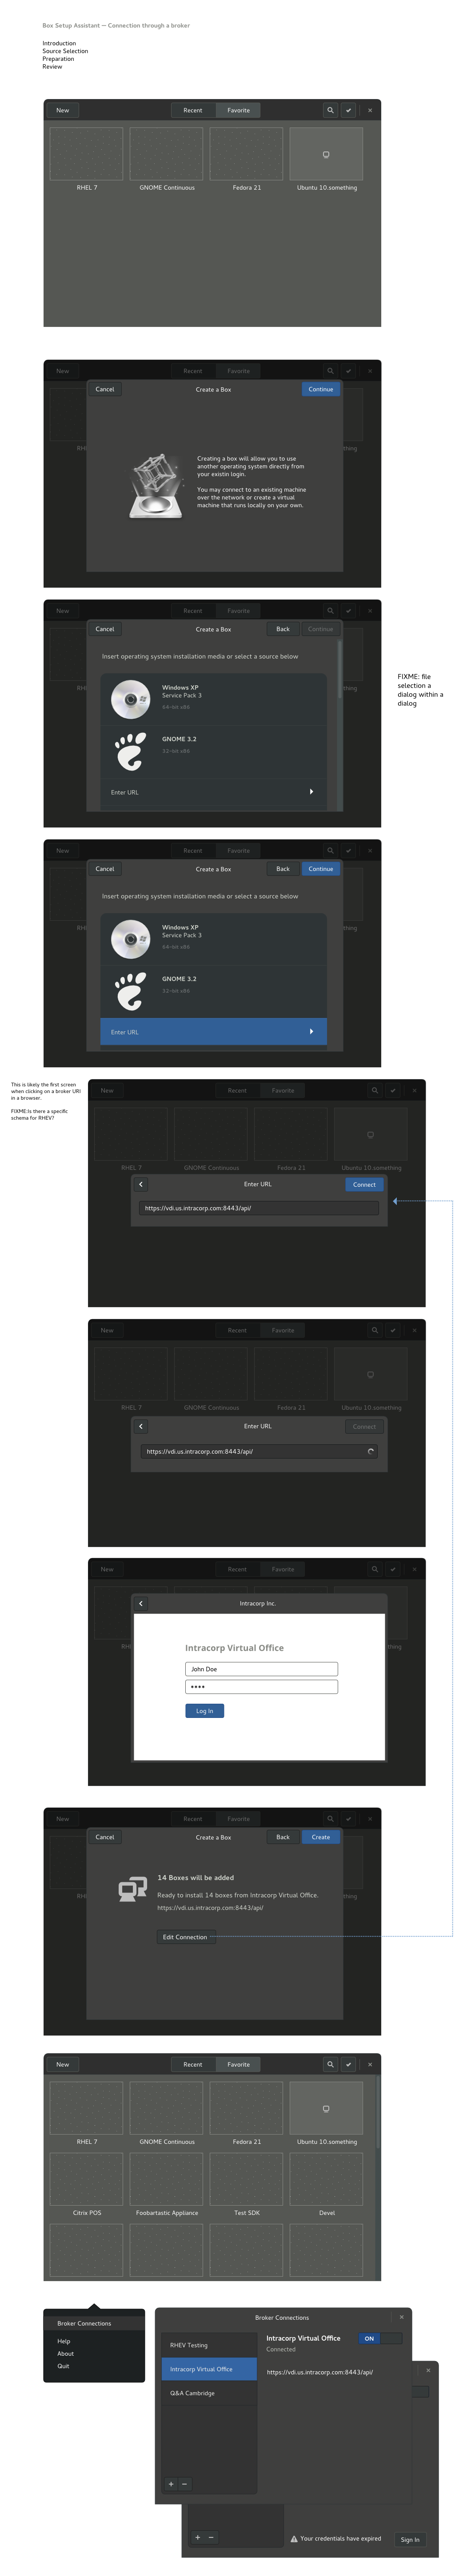This screenshot has width=455, height=2576.
Task: Go back from Enter URL dialog with blue Connect
Action: pyautogui.click(x=141, y=1184)
